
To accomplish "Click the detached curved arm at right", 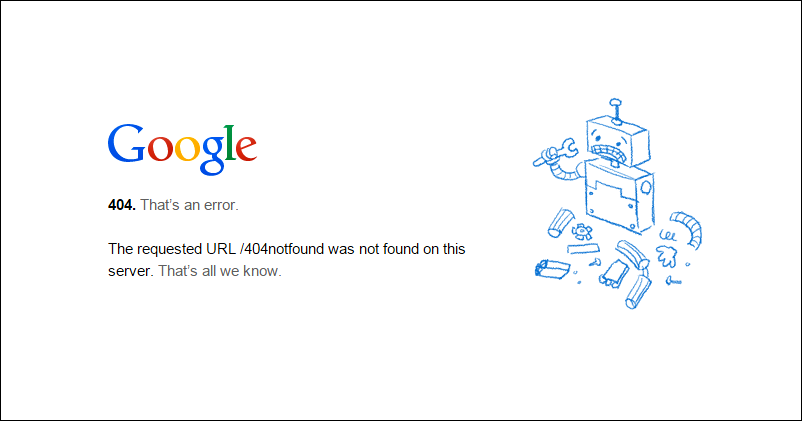I will (x=686, y=229).
